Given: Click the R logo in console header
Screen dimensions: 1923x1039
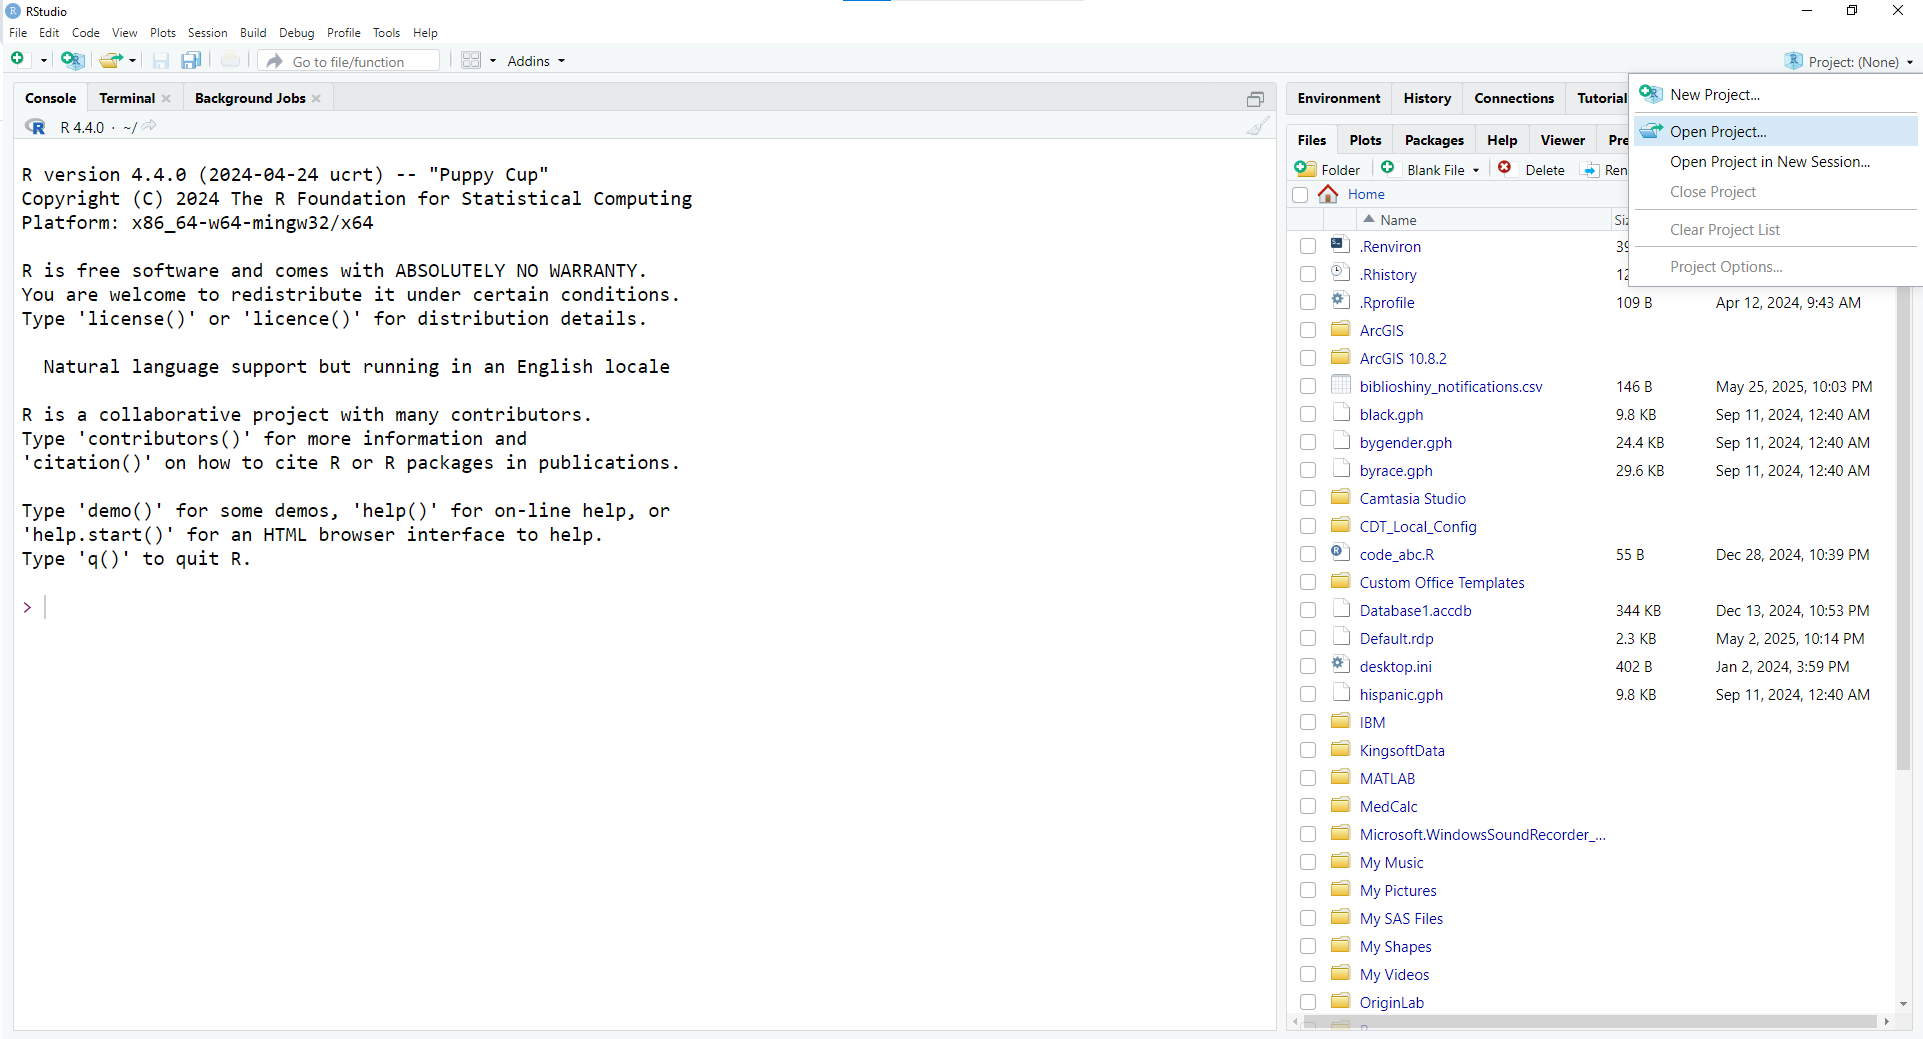Looking at the screenshot, I should pyautogui.click(x=35, y=127).
